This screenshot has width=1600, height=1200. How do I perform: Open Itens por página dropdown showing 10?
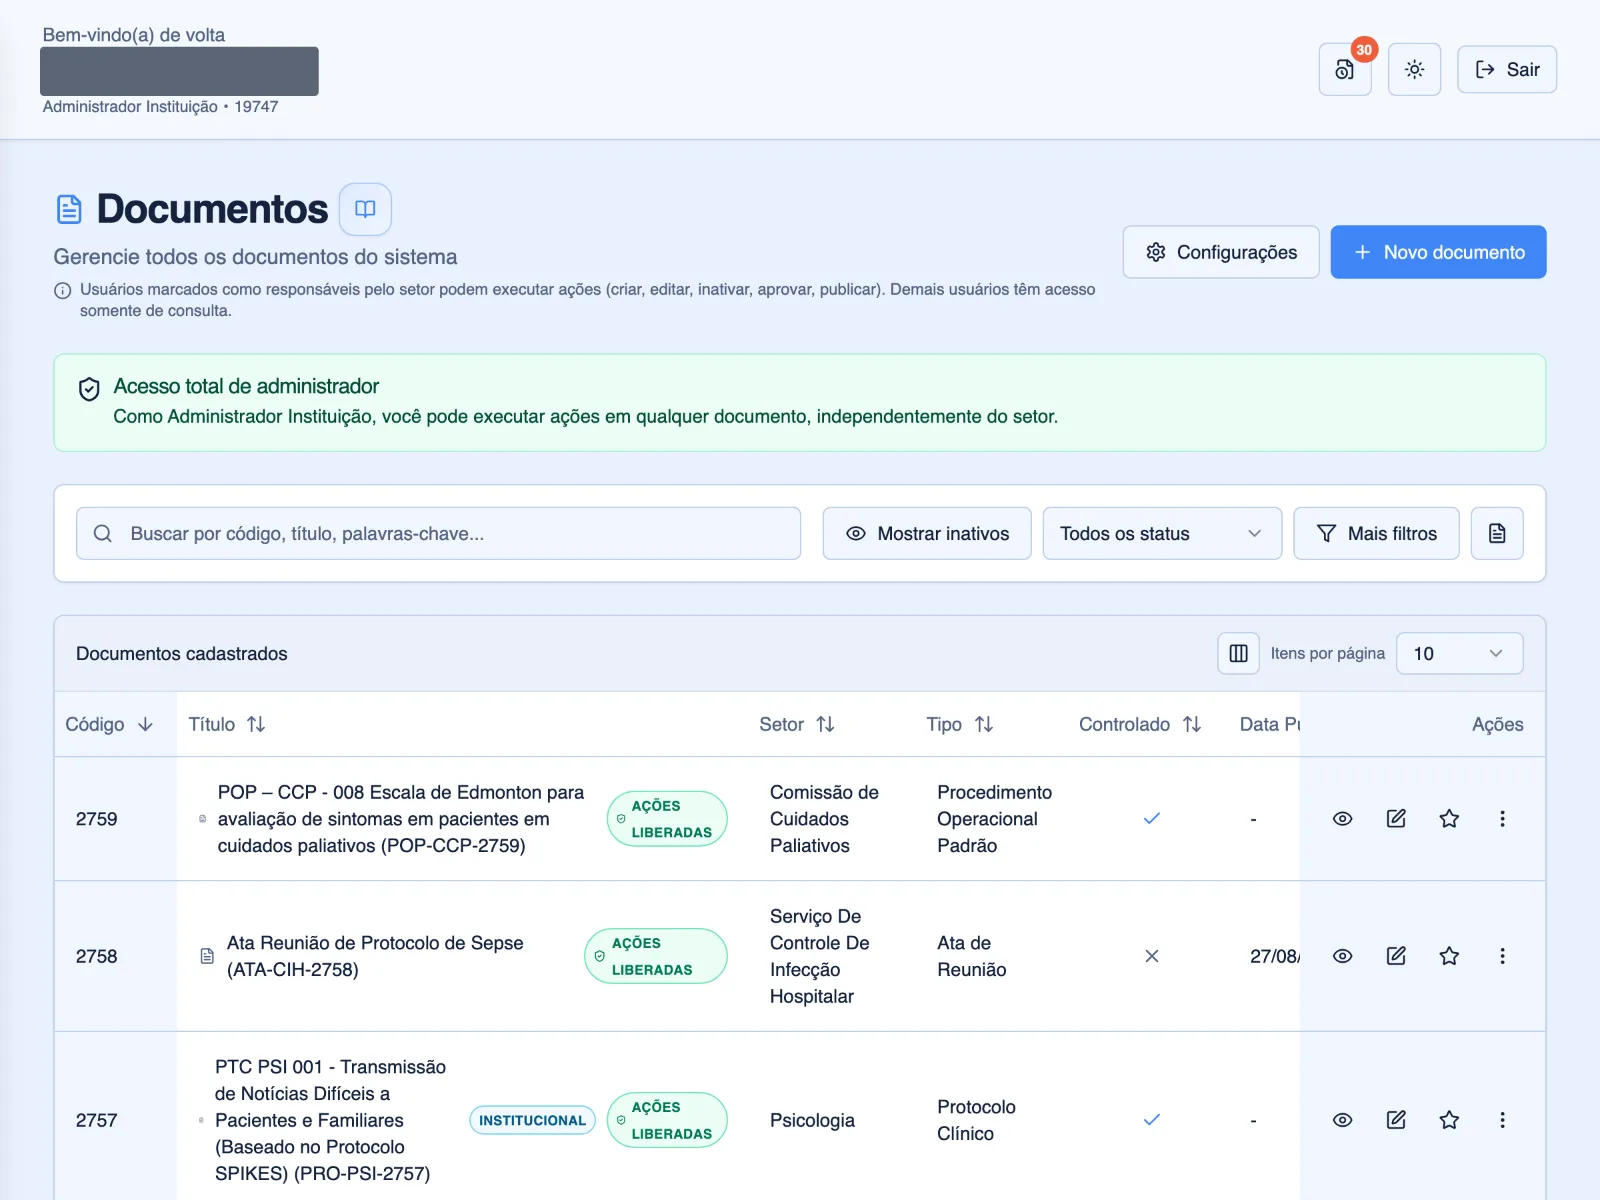click(1459, 653)
